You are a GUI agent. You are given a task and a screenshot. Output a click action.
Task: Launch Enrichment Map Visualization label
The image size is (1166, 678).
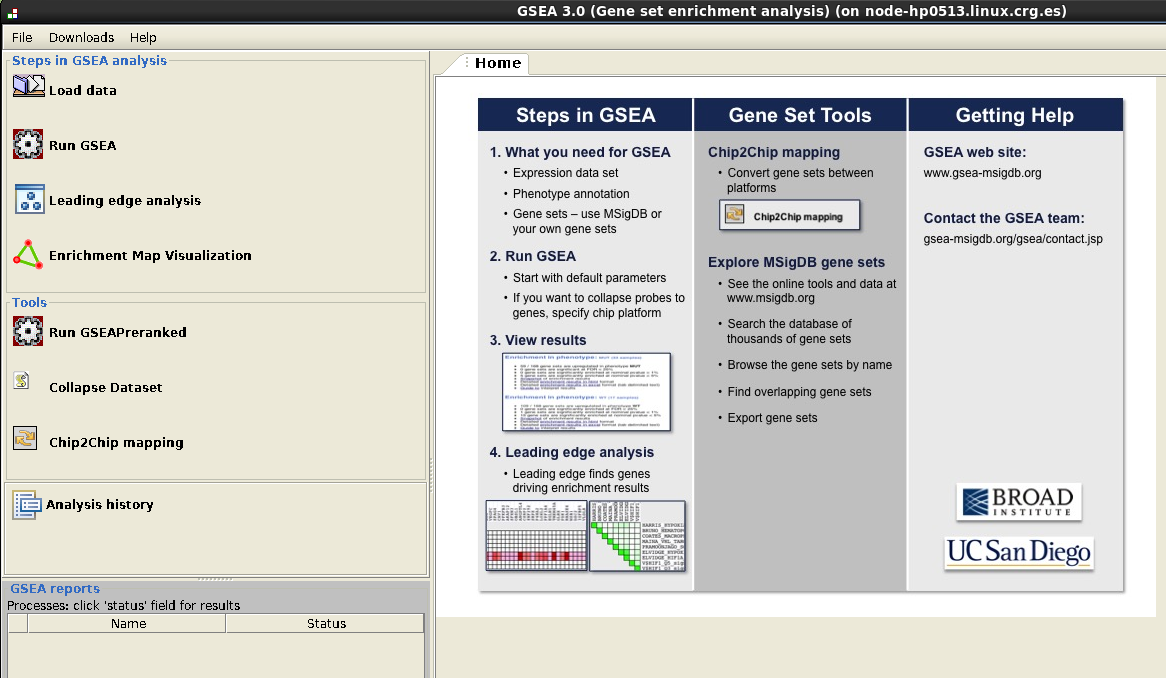click(150, 256)
